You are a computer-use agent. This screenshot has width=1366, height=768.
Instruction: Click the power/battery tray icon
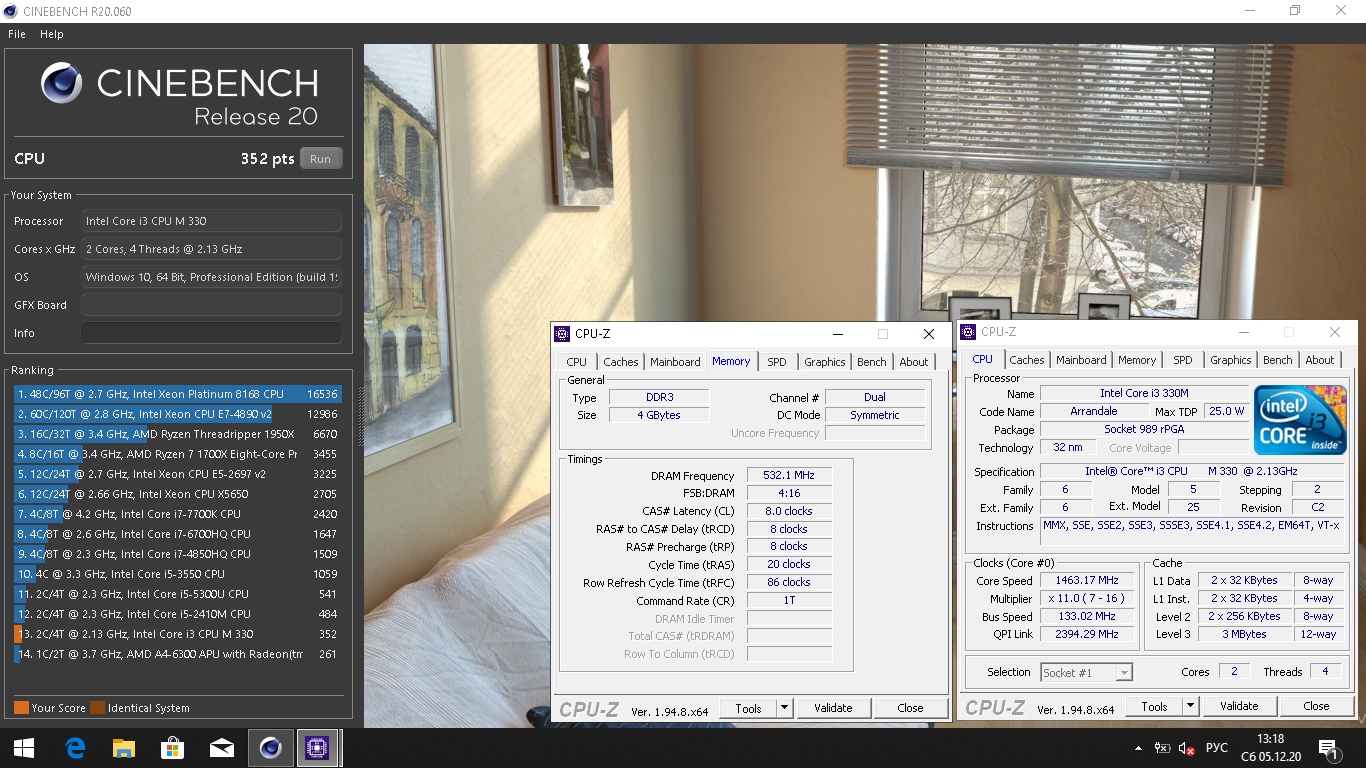(1163, 748)
